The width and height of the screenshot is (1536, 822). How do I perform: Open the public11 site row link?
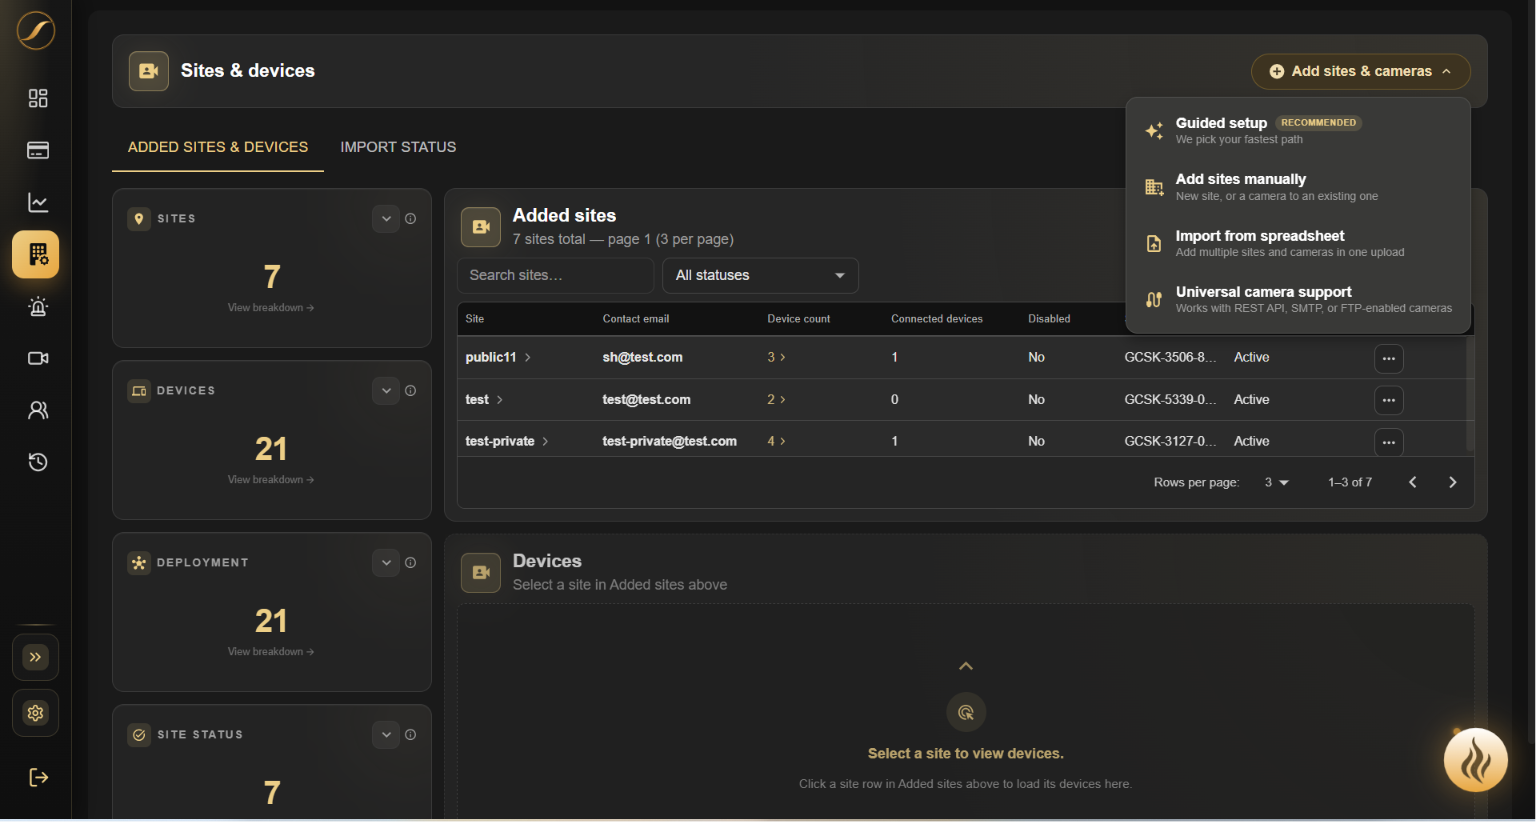coord(498,357)
